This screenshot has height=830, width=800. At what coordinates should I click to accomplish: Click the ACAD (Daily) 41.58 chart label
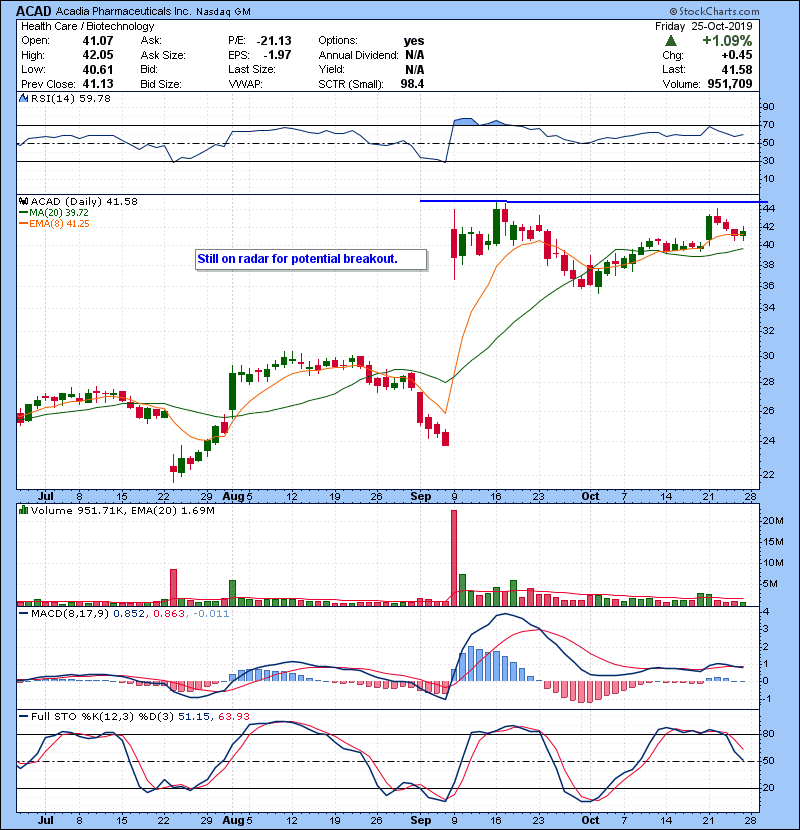click(84, 202)
